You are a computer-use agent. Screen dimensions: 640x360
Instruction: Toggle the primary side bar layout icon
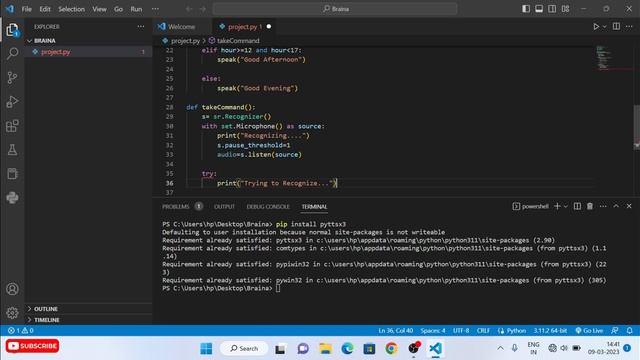coord(526,9)
